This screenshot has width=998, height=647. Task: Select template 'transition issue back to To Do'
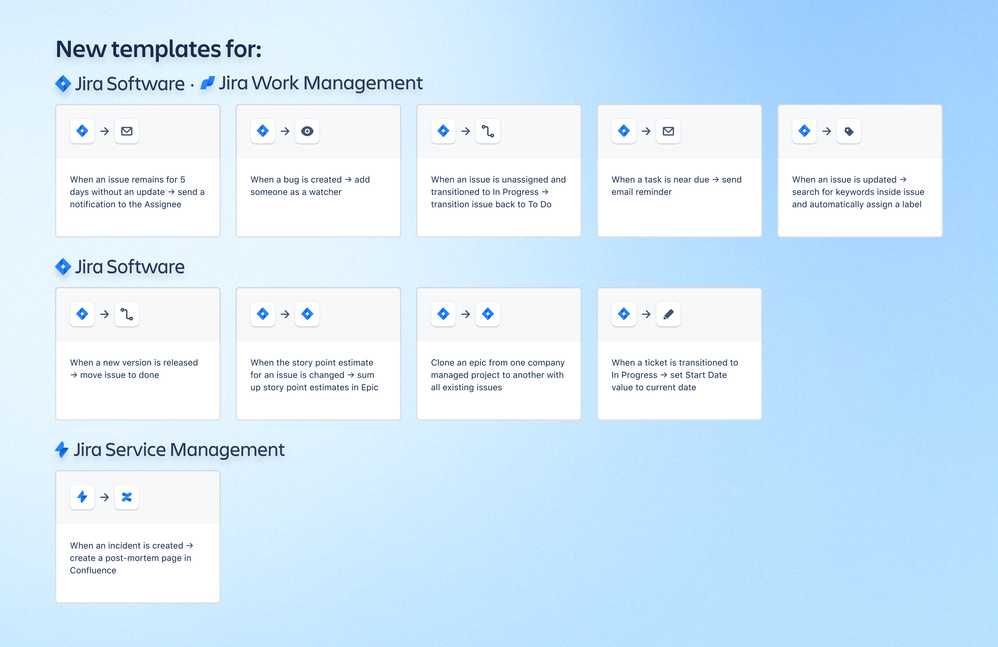tap(499, 170)
